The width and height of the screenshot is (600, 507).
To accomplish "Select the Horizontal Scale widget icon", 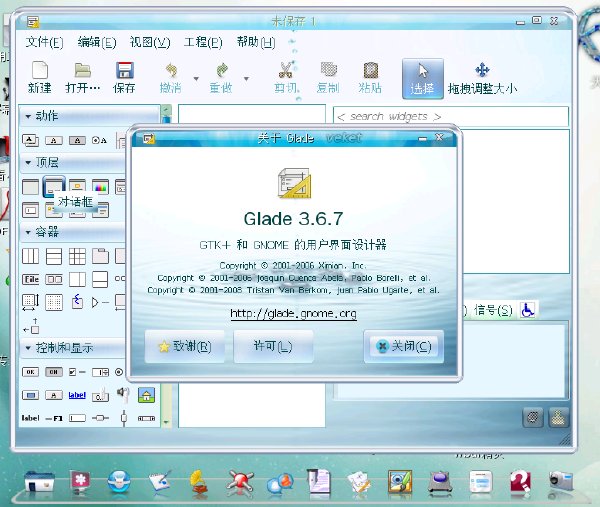I will (100, 418).
